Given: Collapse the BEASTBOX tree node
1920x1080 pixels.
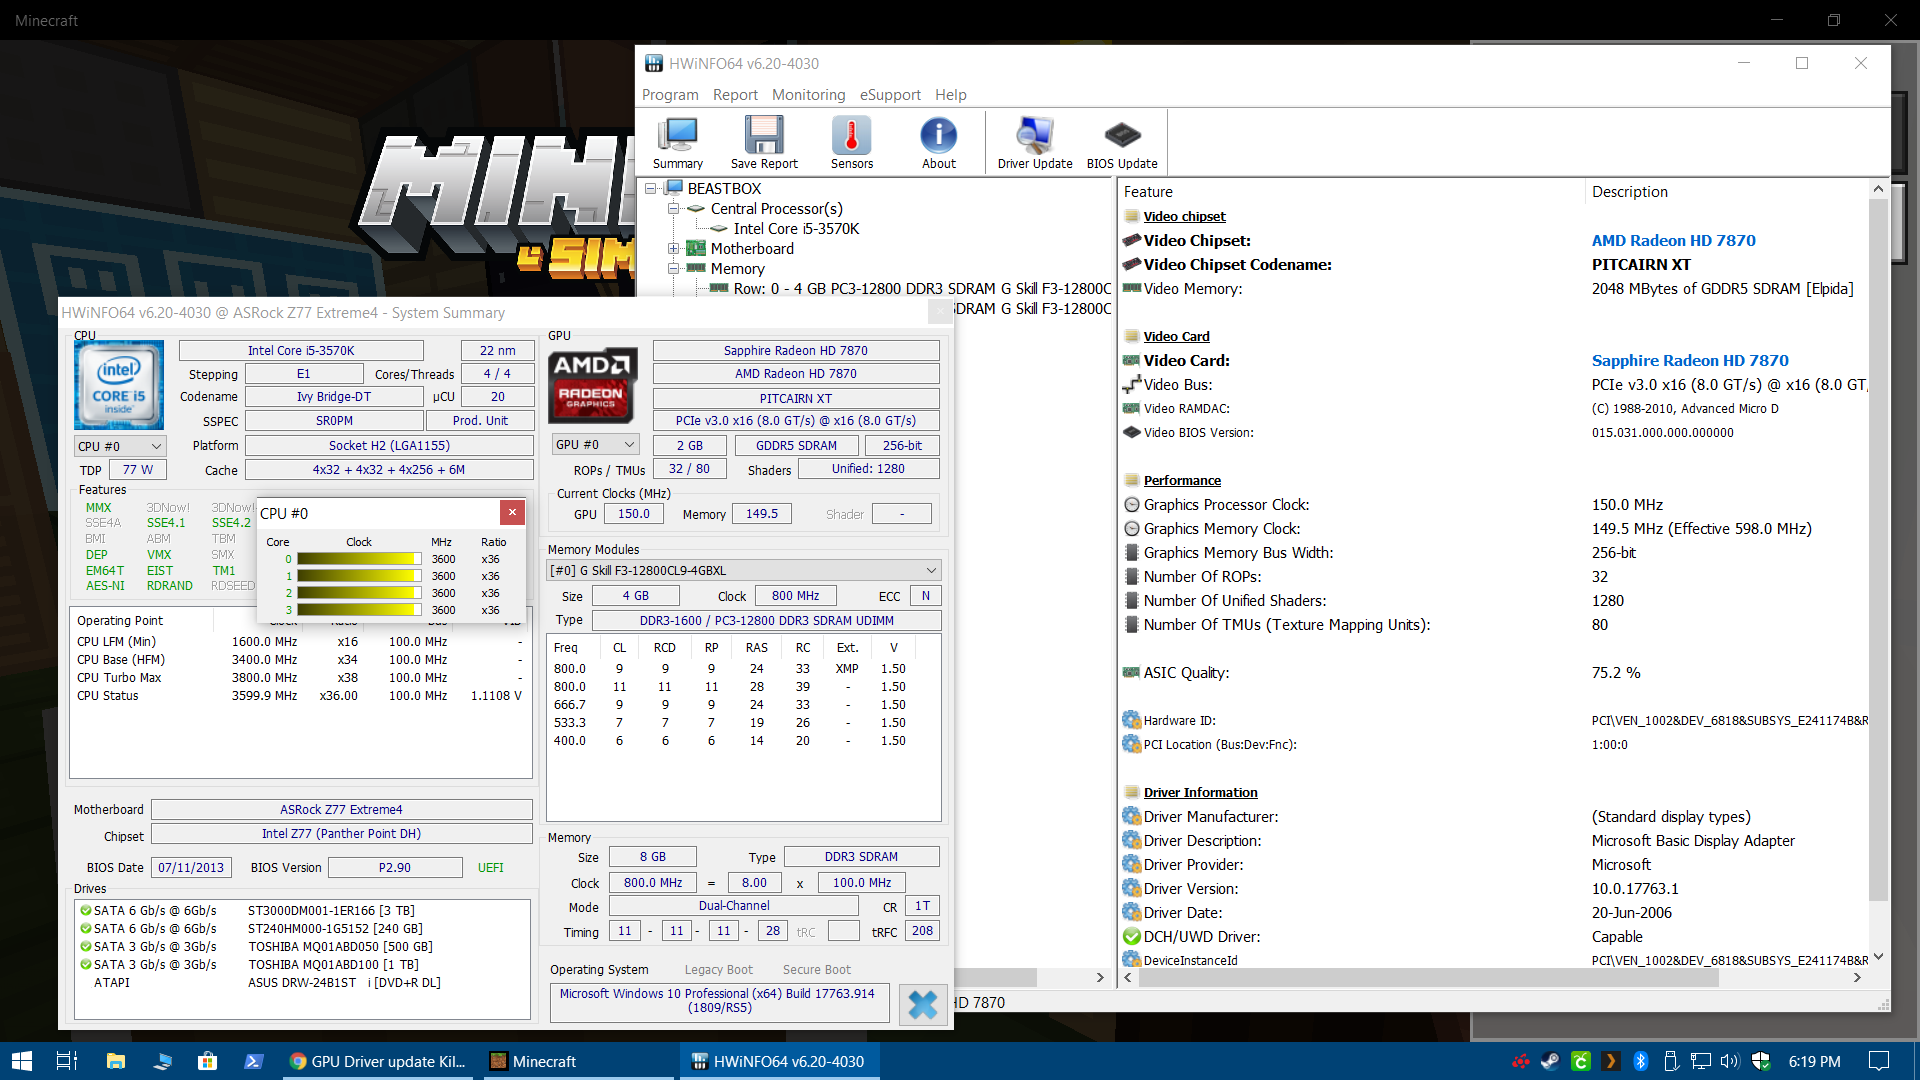Looking at the screenshot, I should point(651,189).
